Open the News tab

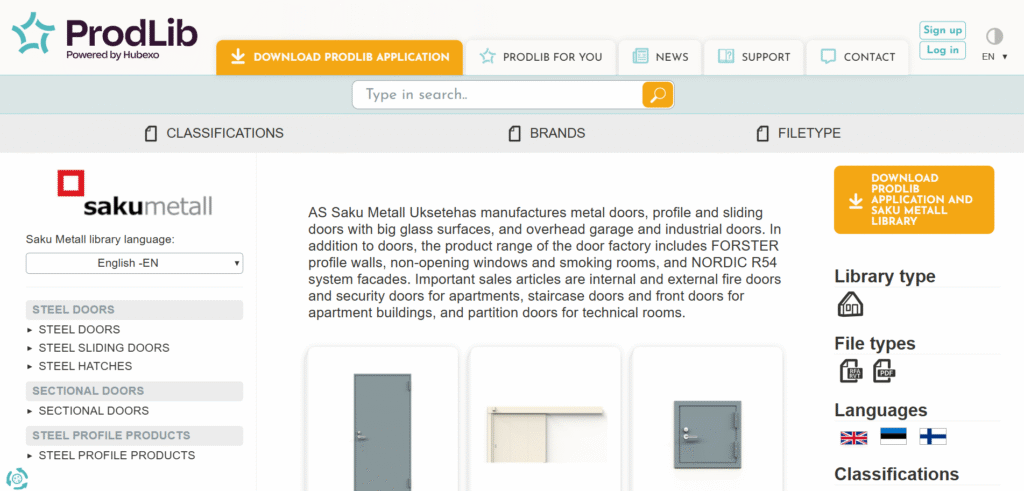(660, 57)
